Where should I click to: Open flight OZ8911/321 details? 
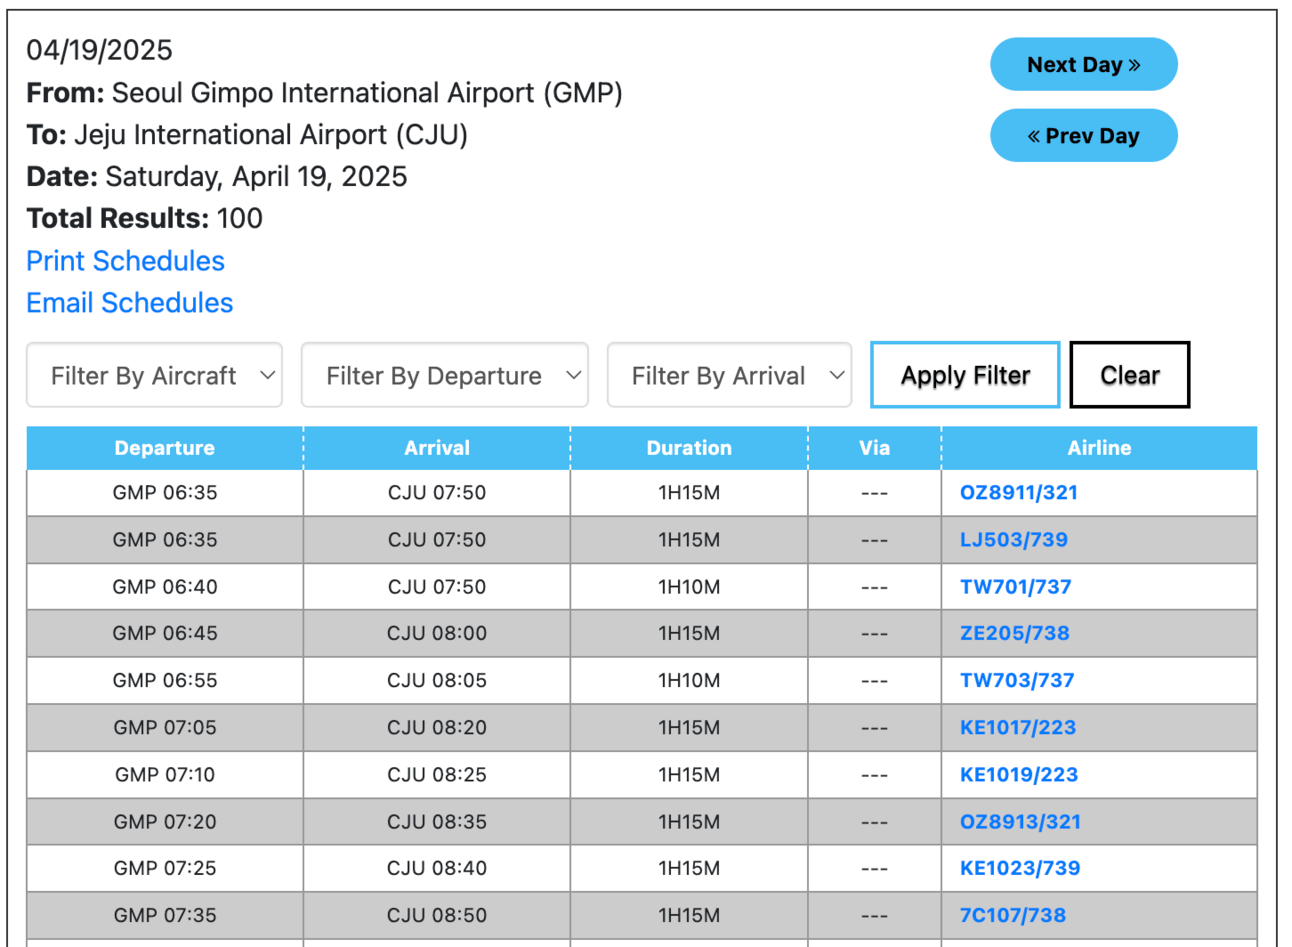(x=1018, y=493)
